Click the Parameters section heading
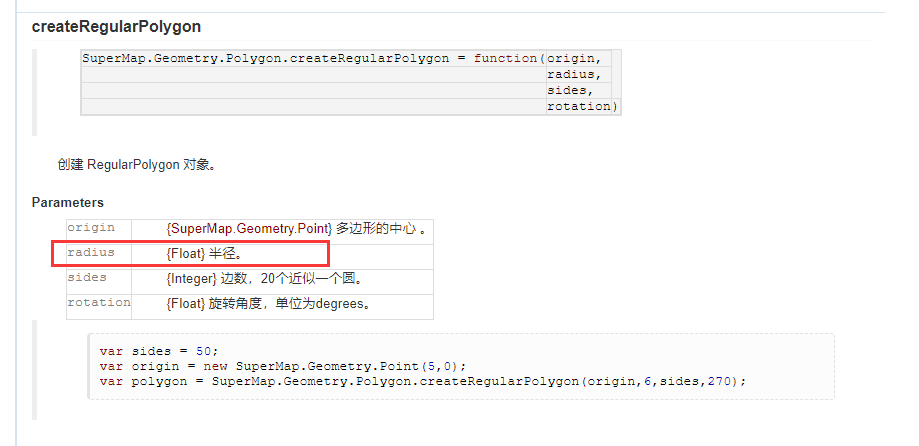Viewport: 919px width, 446px height. [67, 203]
